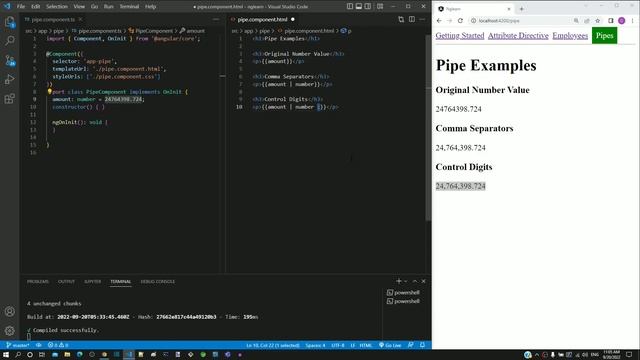Open the Explorer view in activity bar
Screen dimensions: 640x360
[9, 22]
